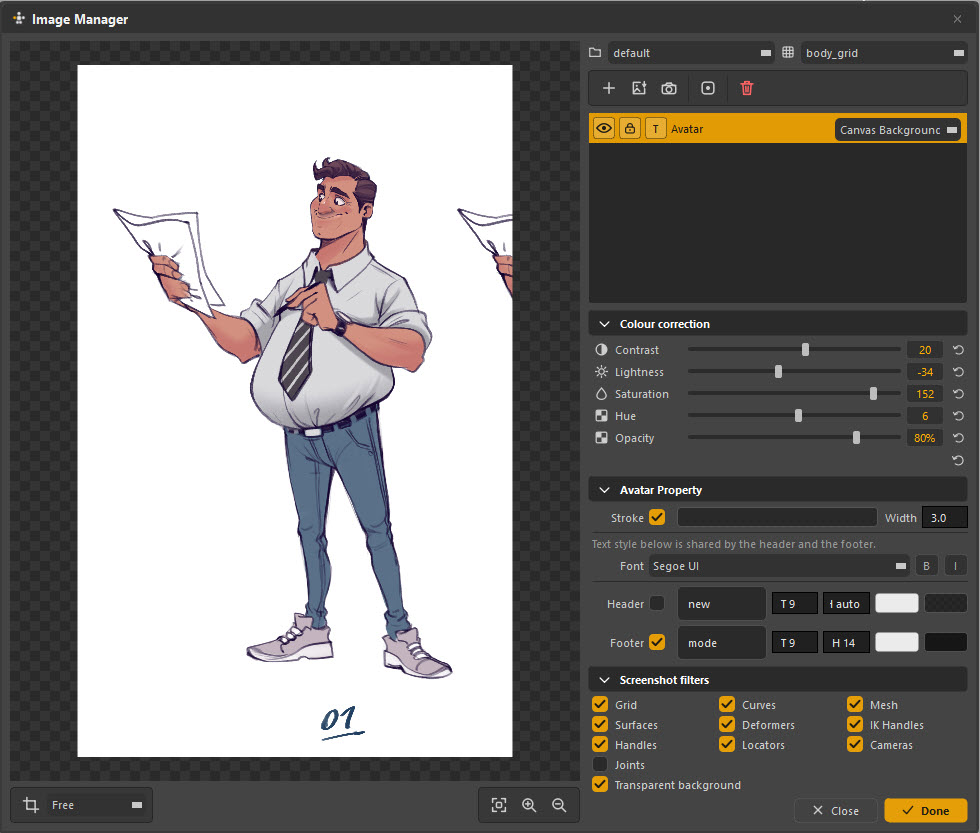Click the Contrast slider handle
980x833 pixels.
pos(805,349)
